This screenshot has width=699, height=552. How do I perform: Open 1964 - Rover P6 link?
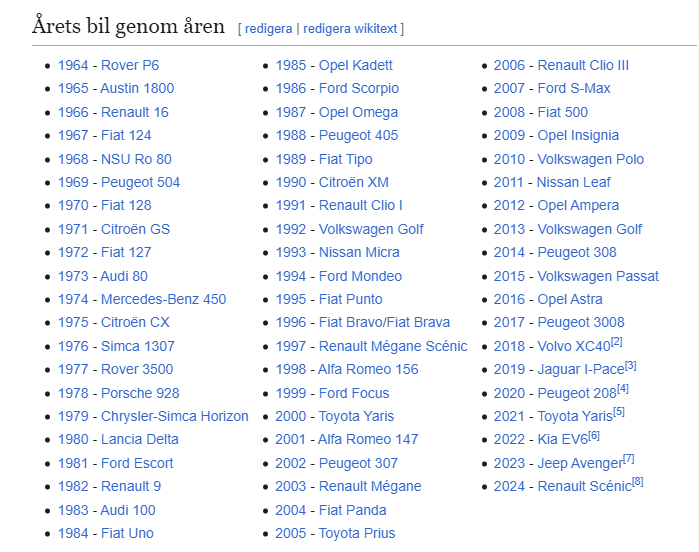(108, 65)
